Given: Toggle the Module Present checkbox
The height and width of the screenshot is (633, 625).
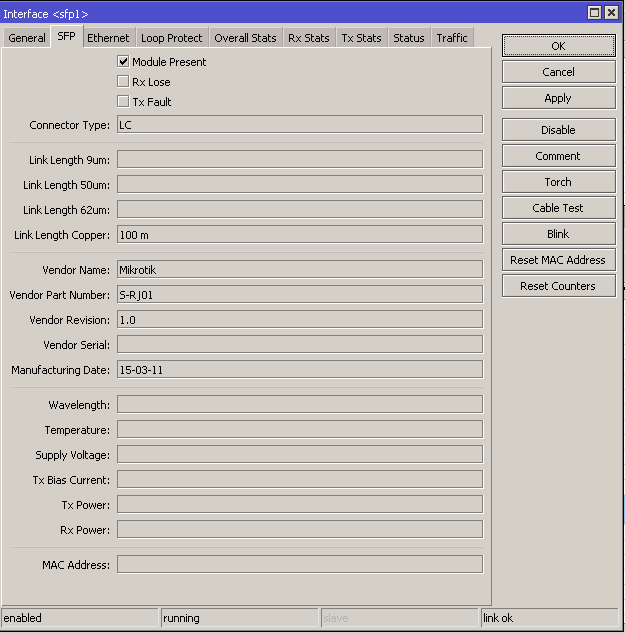Looking at the screenshot, I should coord(124,62).
